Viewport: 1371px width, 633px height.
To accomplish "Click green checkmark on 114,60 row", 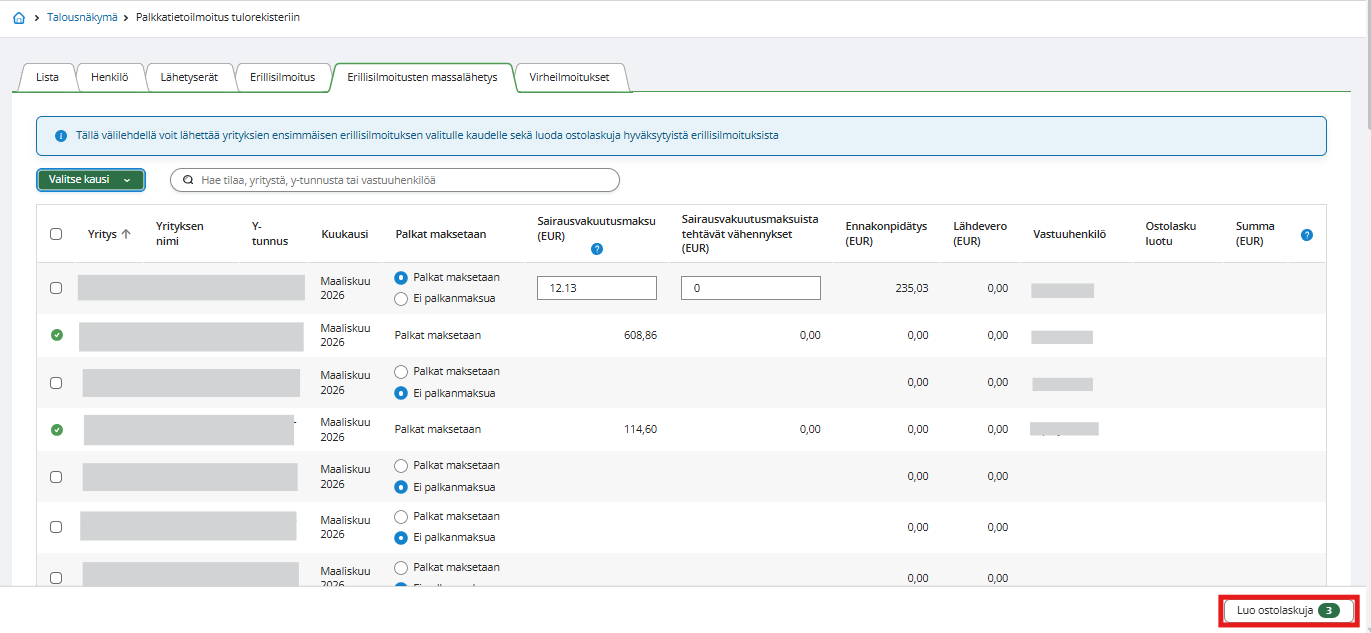I will point(57,429).
